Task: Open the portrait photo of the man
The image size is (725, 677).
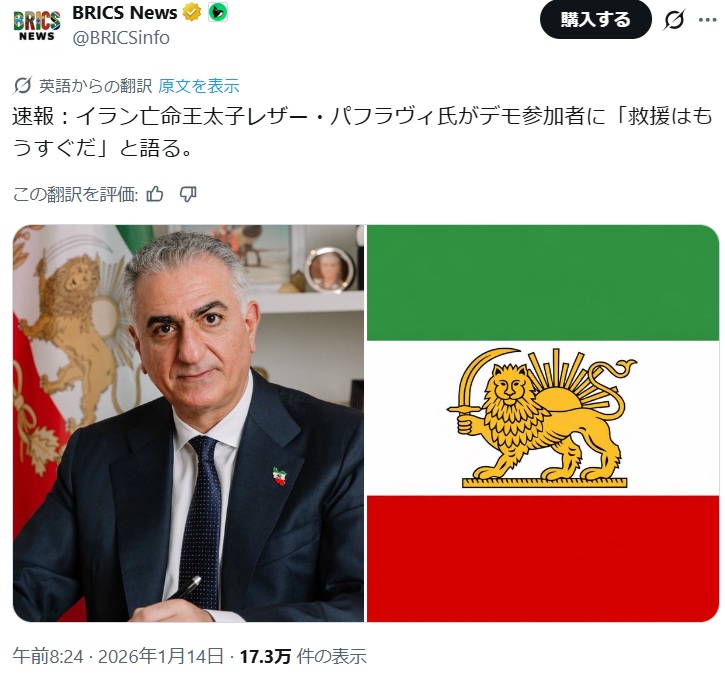Action: point(188,423)
